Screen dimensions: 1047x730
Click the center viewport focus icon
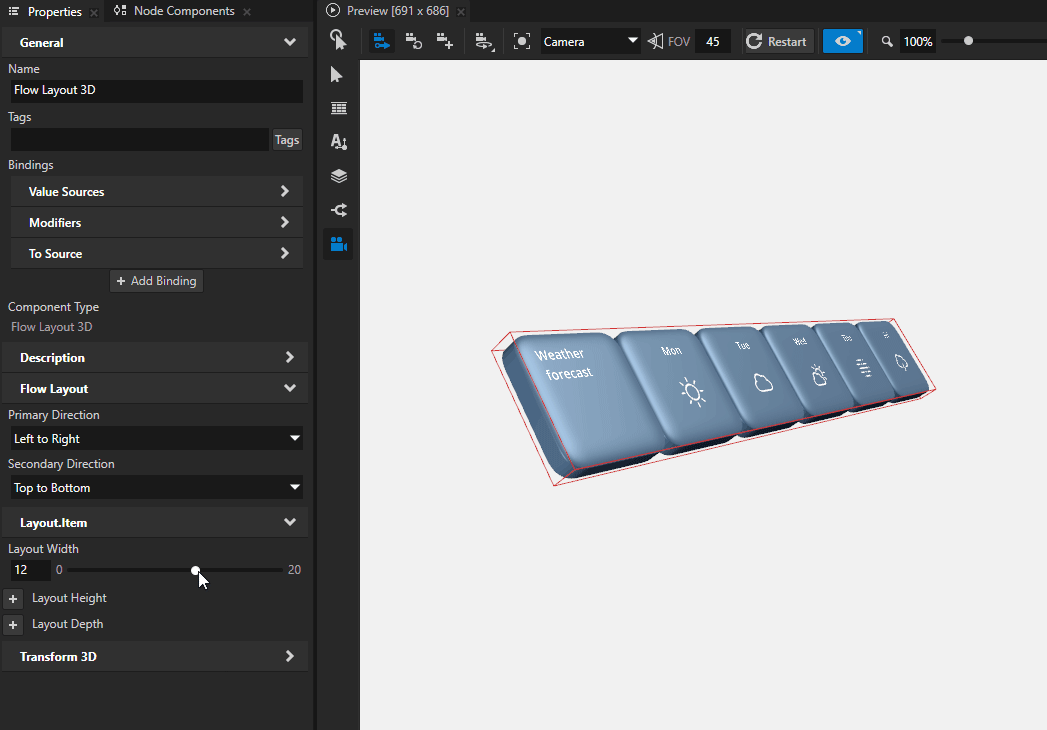tap(521, 41)
